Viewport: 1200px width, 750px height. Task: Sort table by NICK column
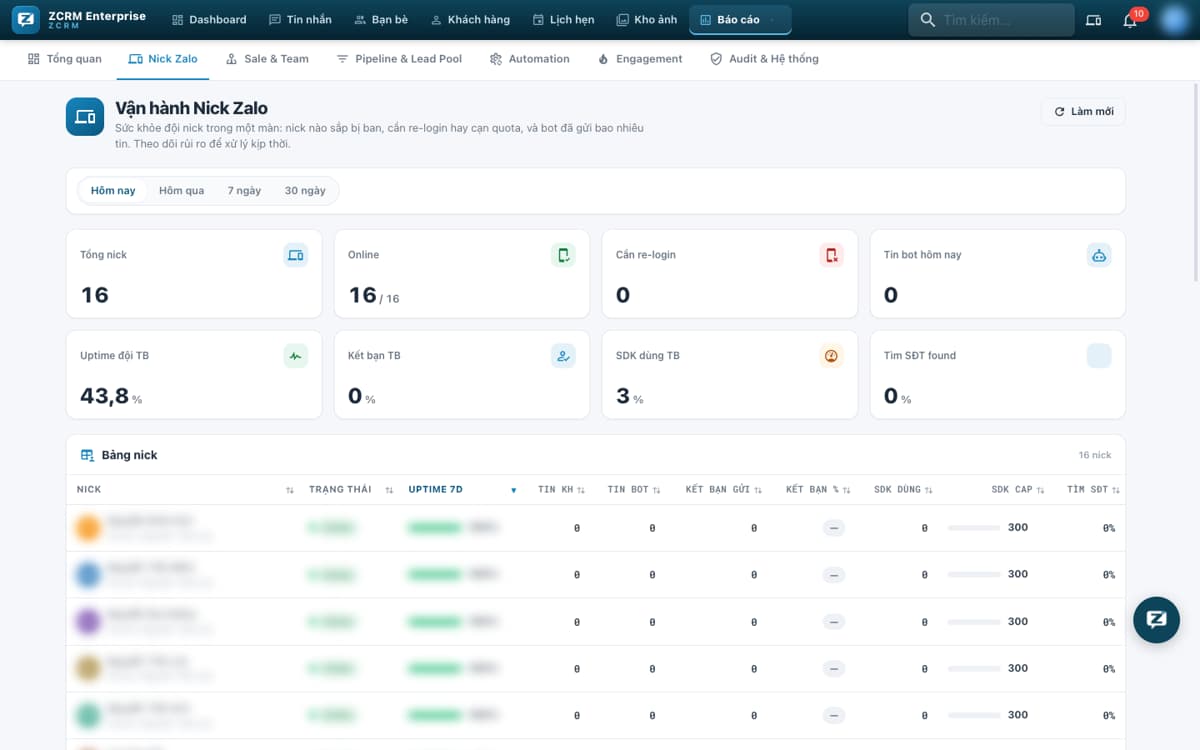[185, 490]
